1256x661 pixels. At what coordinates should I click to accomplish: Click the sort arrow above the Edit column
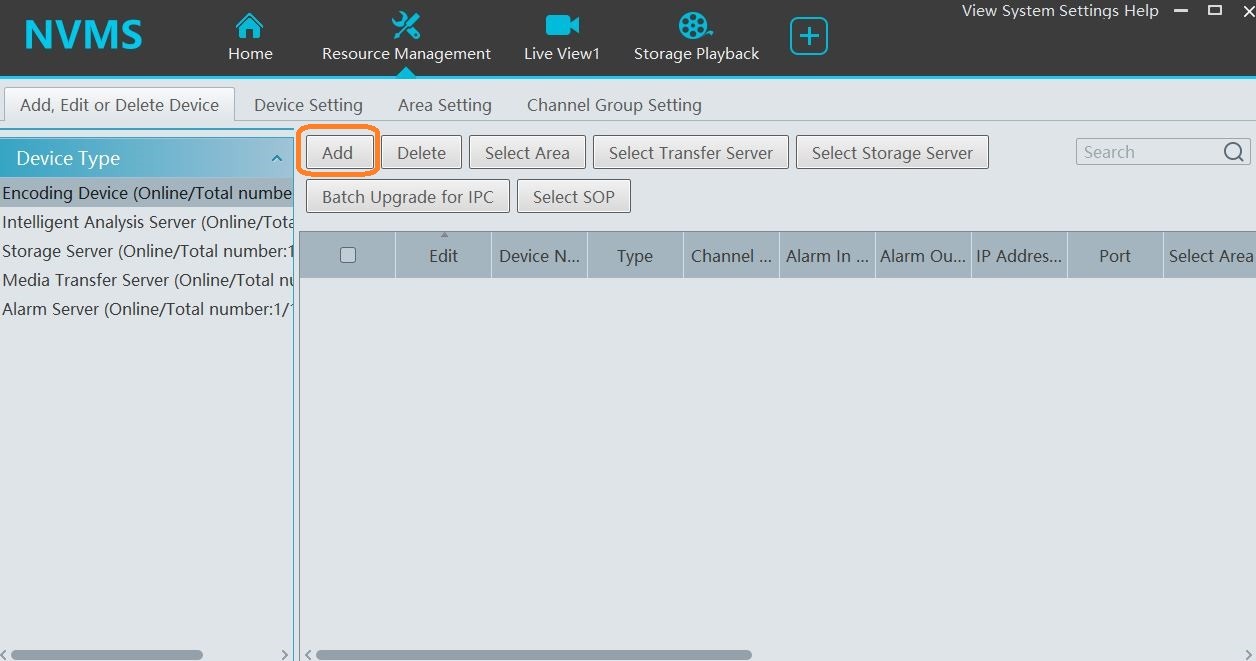tap(443, 236)
